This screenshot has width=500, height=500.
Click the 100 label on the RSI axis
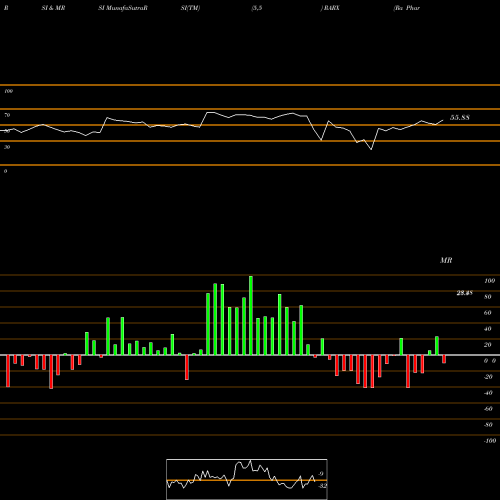click(8, 91)
